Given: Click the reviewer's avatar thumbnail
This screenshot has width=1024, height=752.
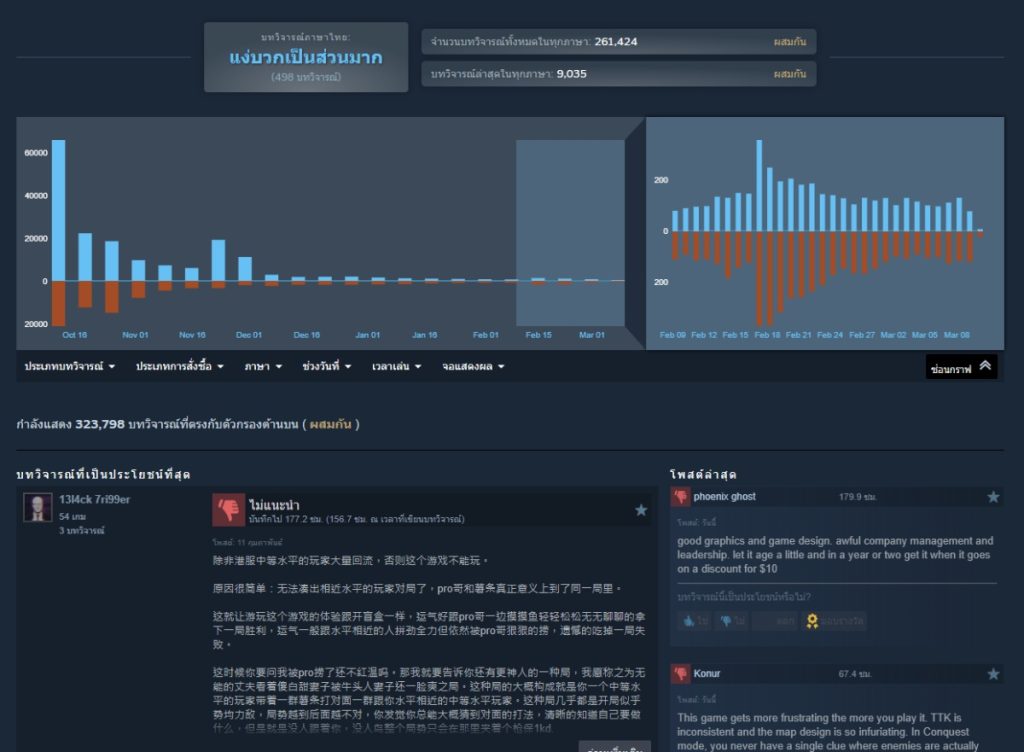Looking at the screenshot, I should [38, 507].
